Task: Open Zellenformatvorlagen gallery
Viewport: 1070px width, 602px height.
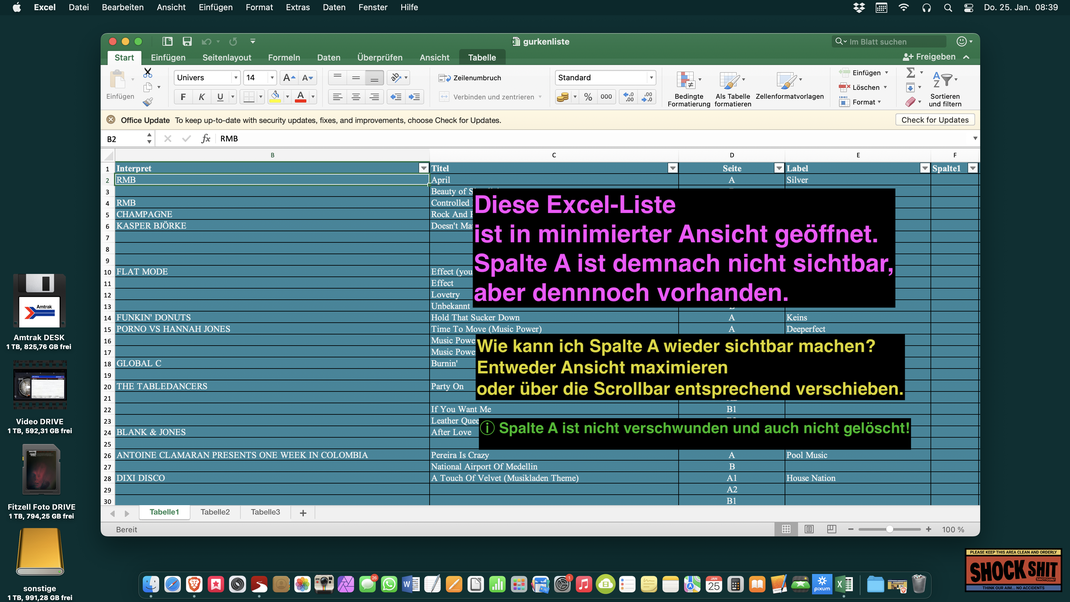Action: click(790, 86)
